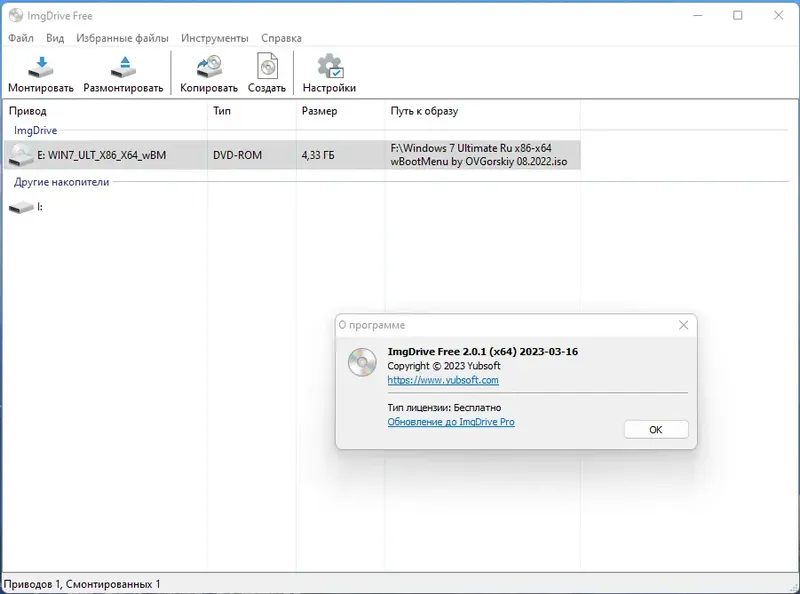This screenshot has width=800, height=594.
Task: Sort by the Тип column header
Action: [x=222, y=111]
